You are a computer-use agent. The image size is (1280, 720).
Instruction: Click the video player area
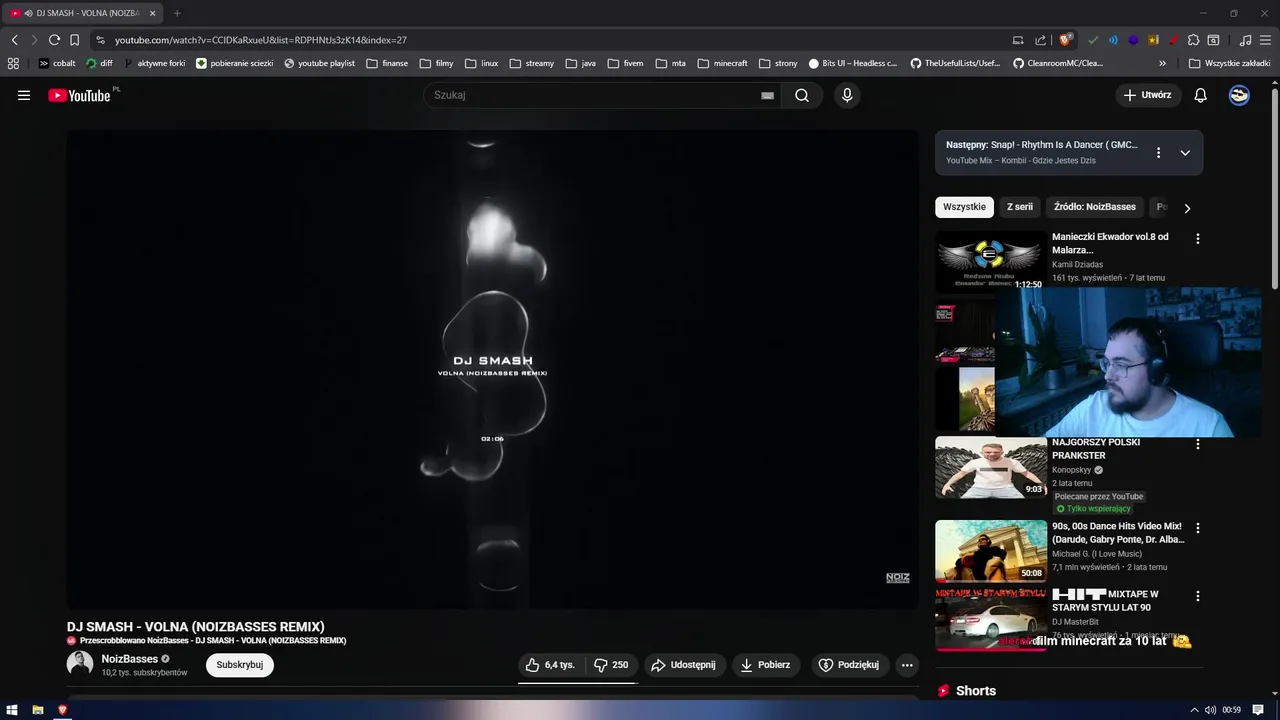point(492,369)
